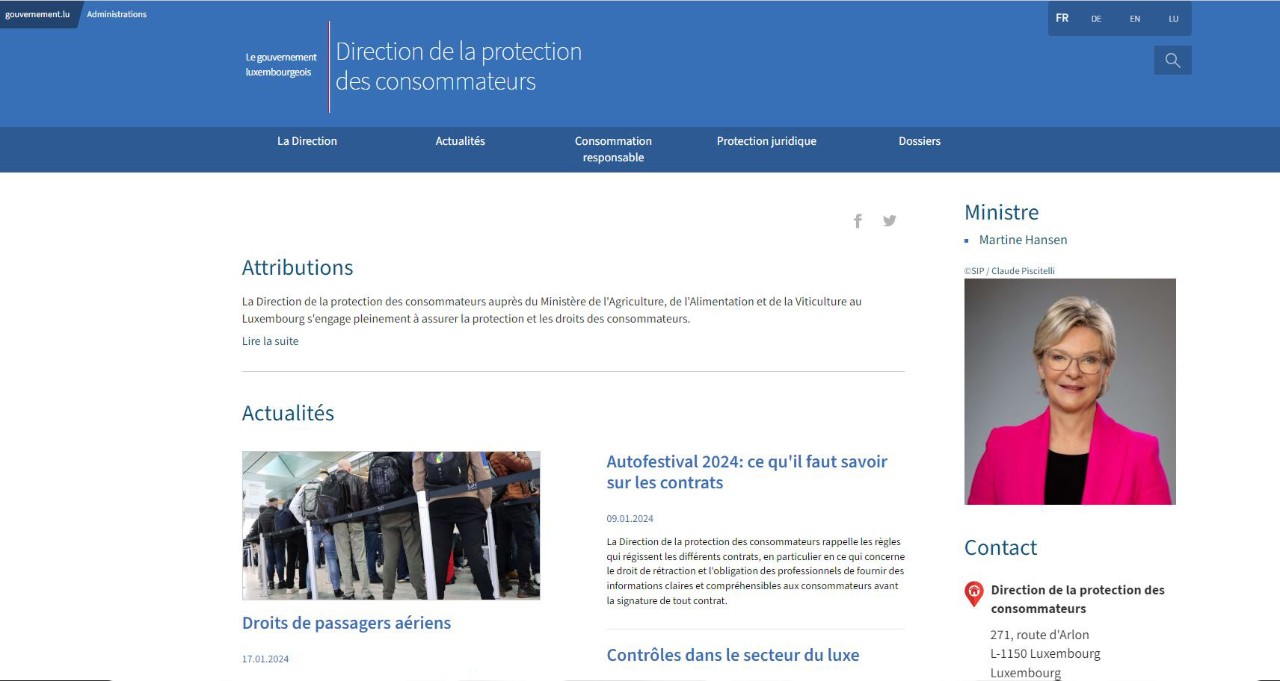Open La Direction menu
Viewport: 1280px width, 681px height.
[307, 141]
